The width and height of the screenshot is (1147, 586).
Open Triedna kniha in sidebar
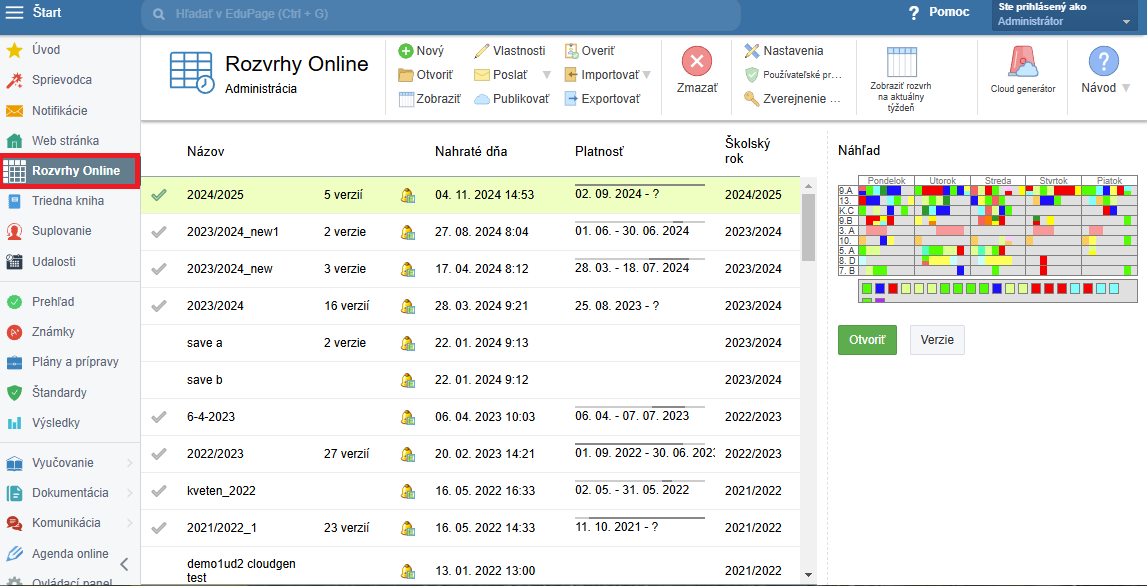pyautogui.click(x=68, y=201)
